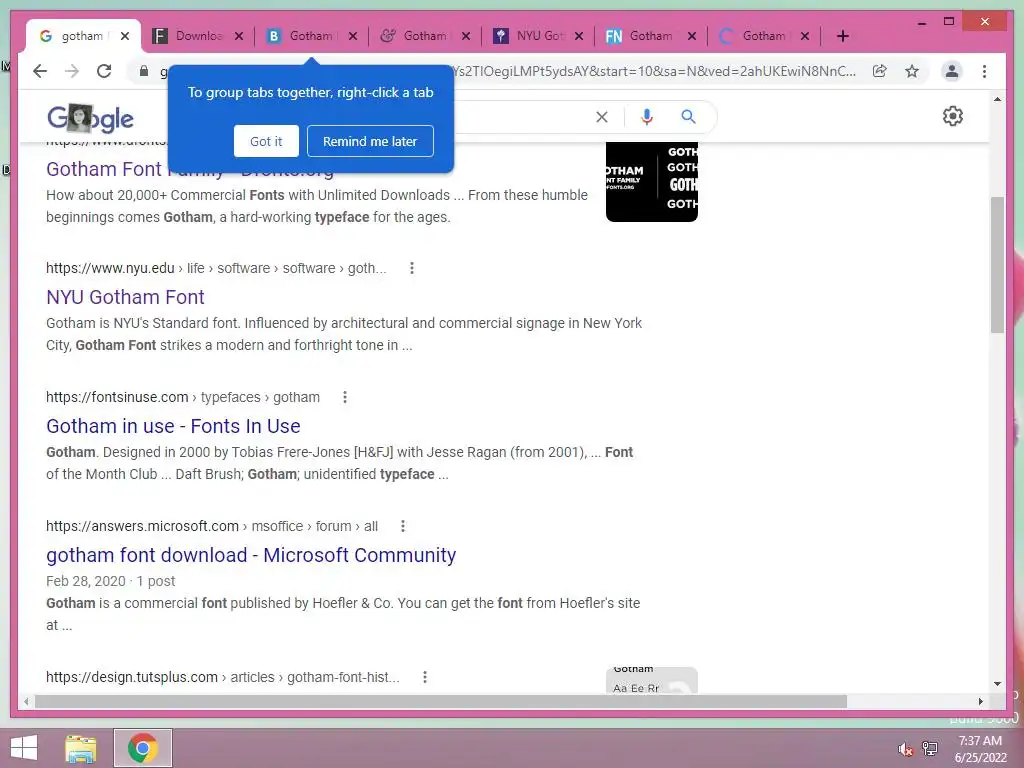This screenshot has width=1024, height=768.
Task: Open Gotham in use - Fonts In Use
Action: 173,426
